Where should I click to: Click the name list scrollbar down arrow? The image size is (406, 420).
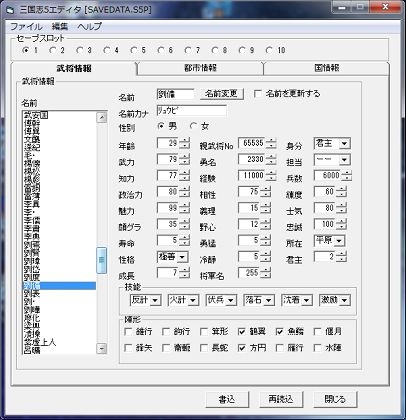102,349
